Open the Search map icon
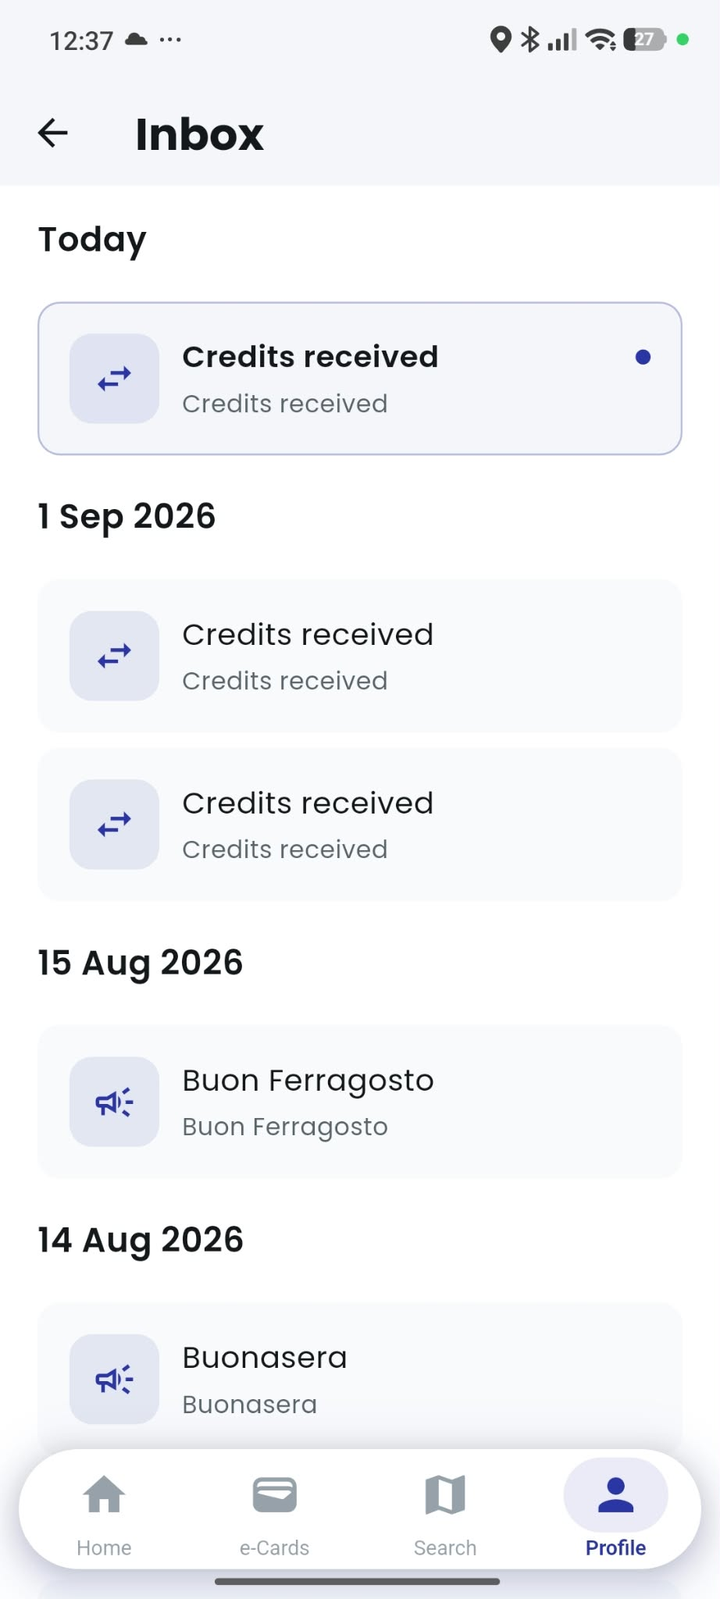Screen dimensions: 720x1599 pyautogui.click(x=445, y=1496)
